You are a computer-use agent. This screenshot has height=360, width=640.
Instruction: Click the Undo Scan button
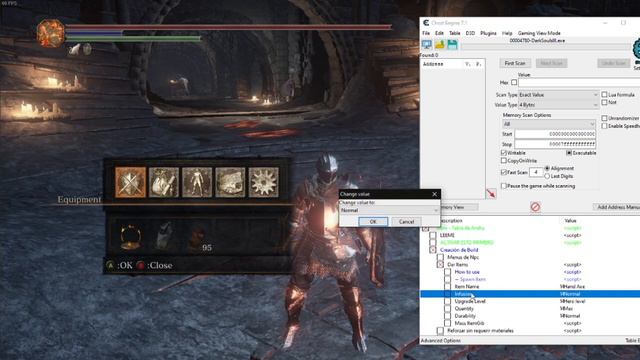point(613,63)
